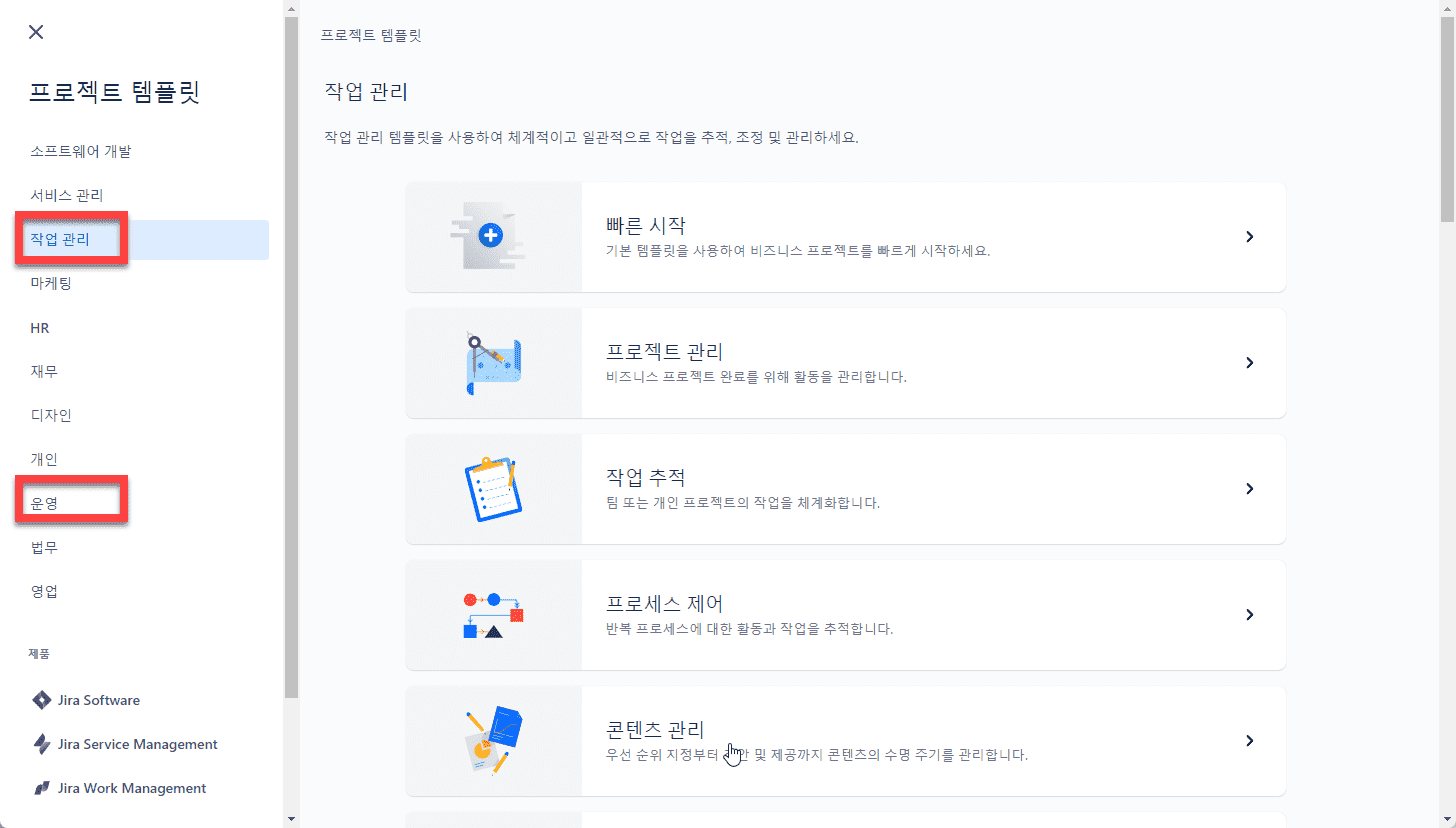Open the 콘텐츠 관리 template title
The height and width of the screenshot is (828, 1456).
coord(655,729)
